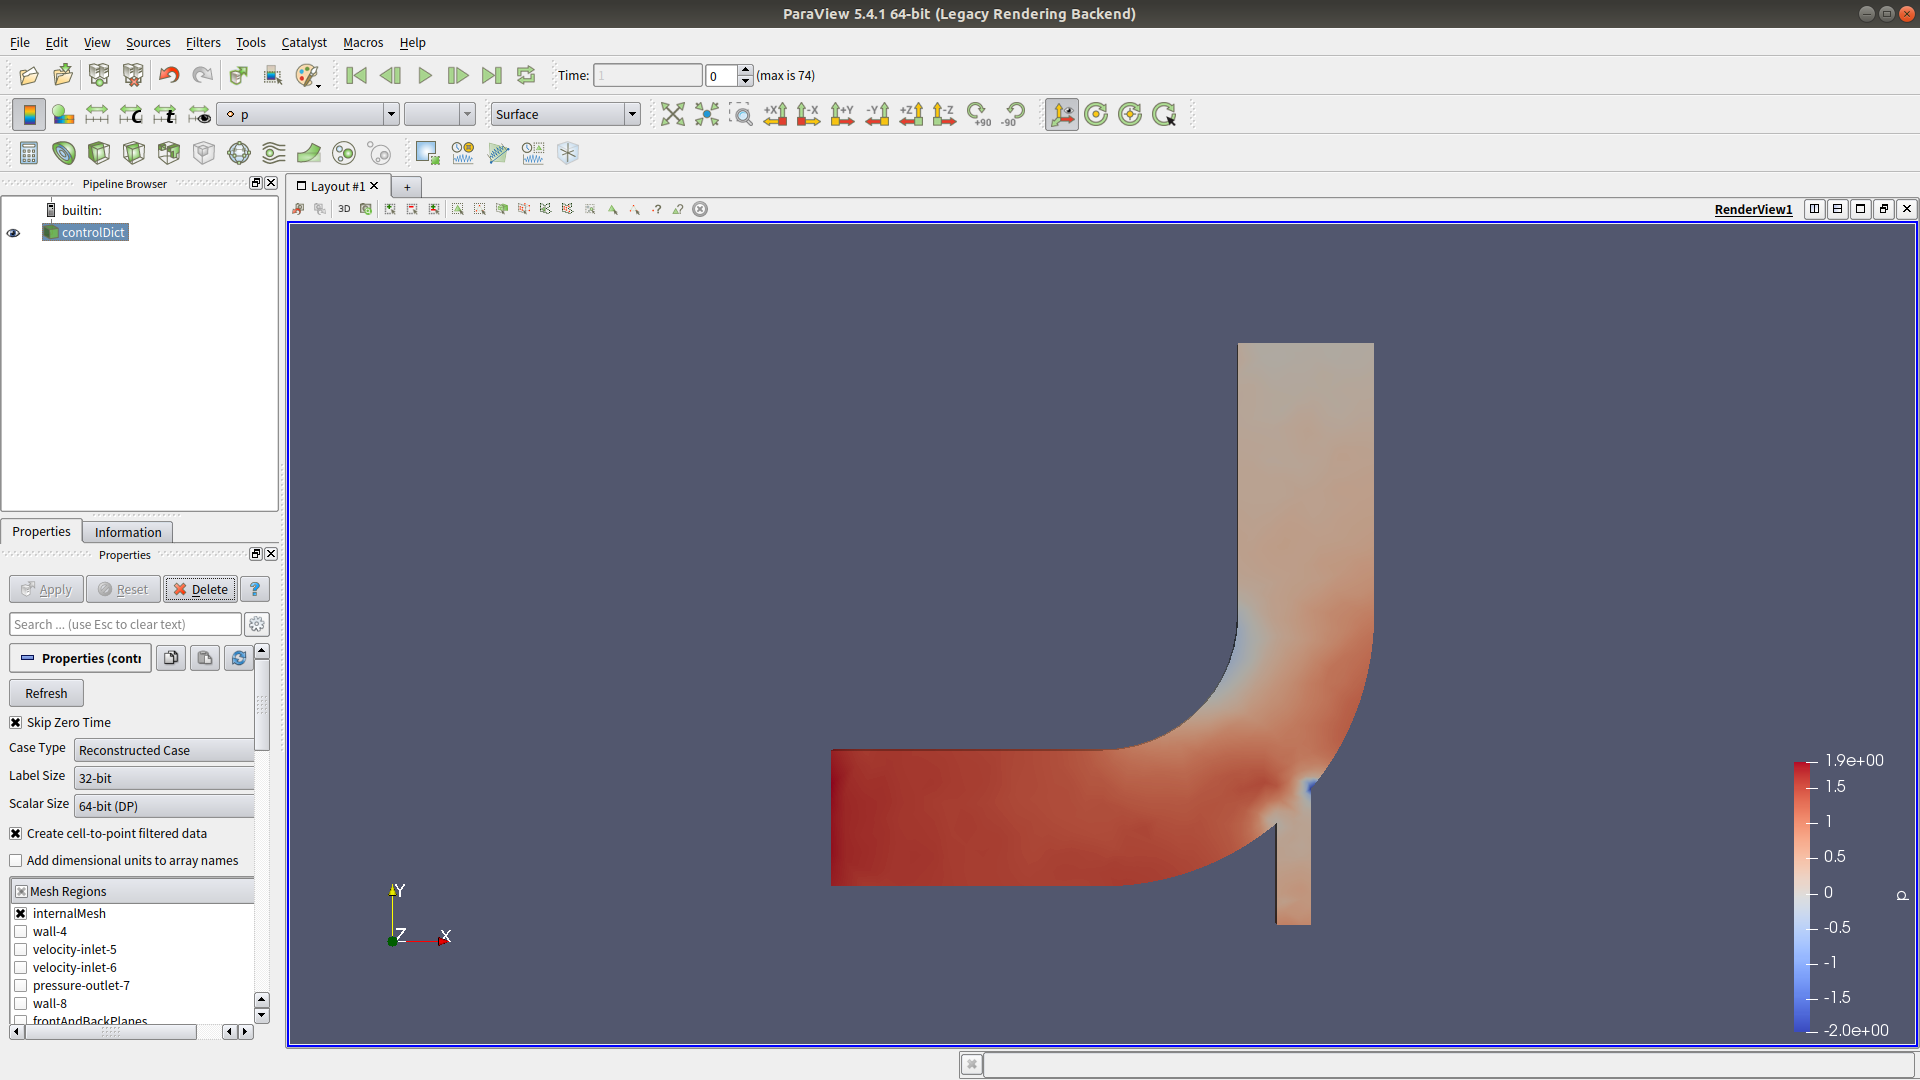Enable wall-4 mesh region
The image size is (1920, 1080).
[20, 931]
